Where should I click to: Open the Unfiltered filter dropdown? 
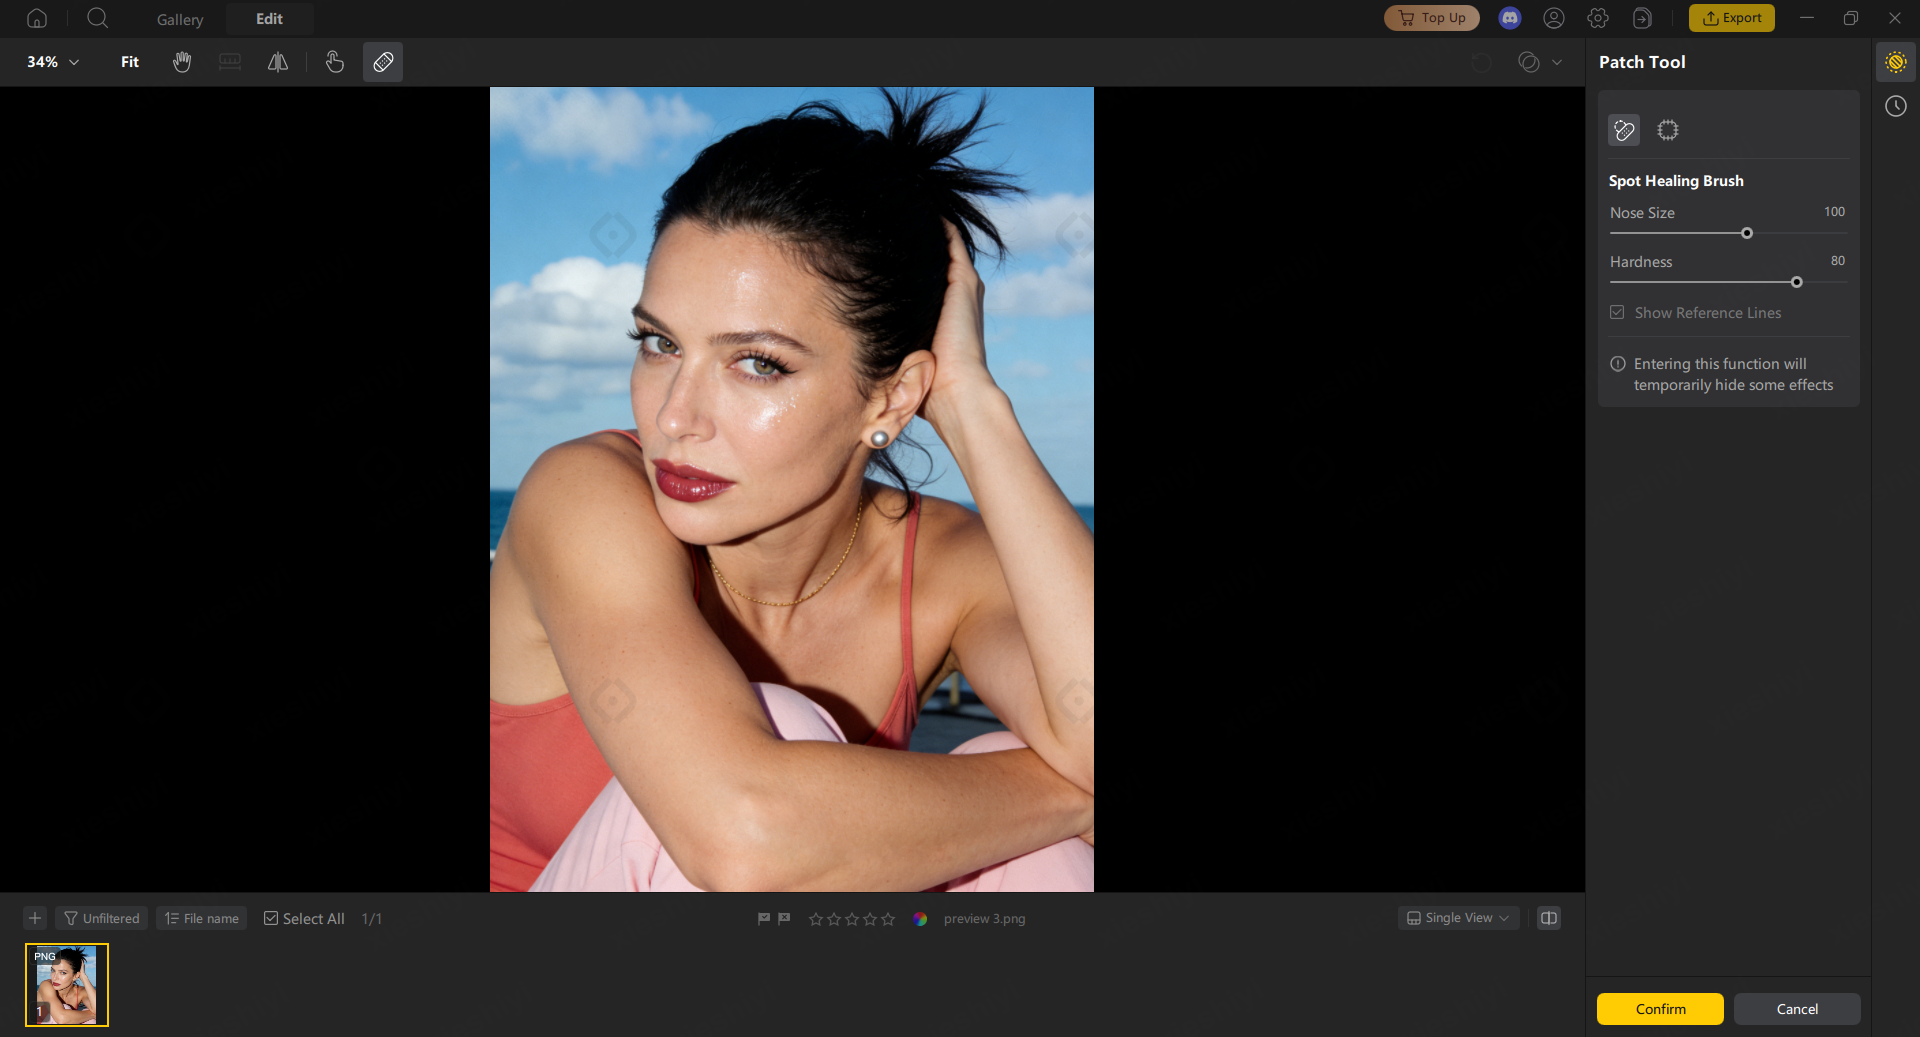coord(102,918)
